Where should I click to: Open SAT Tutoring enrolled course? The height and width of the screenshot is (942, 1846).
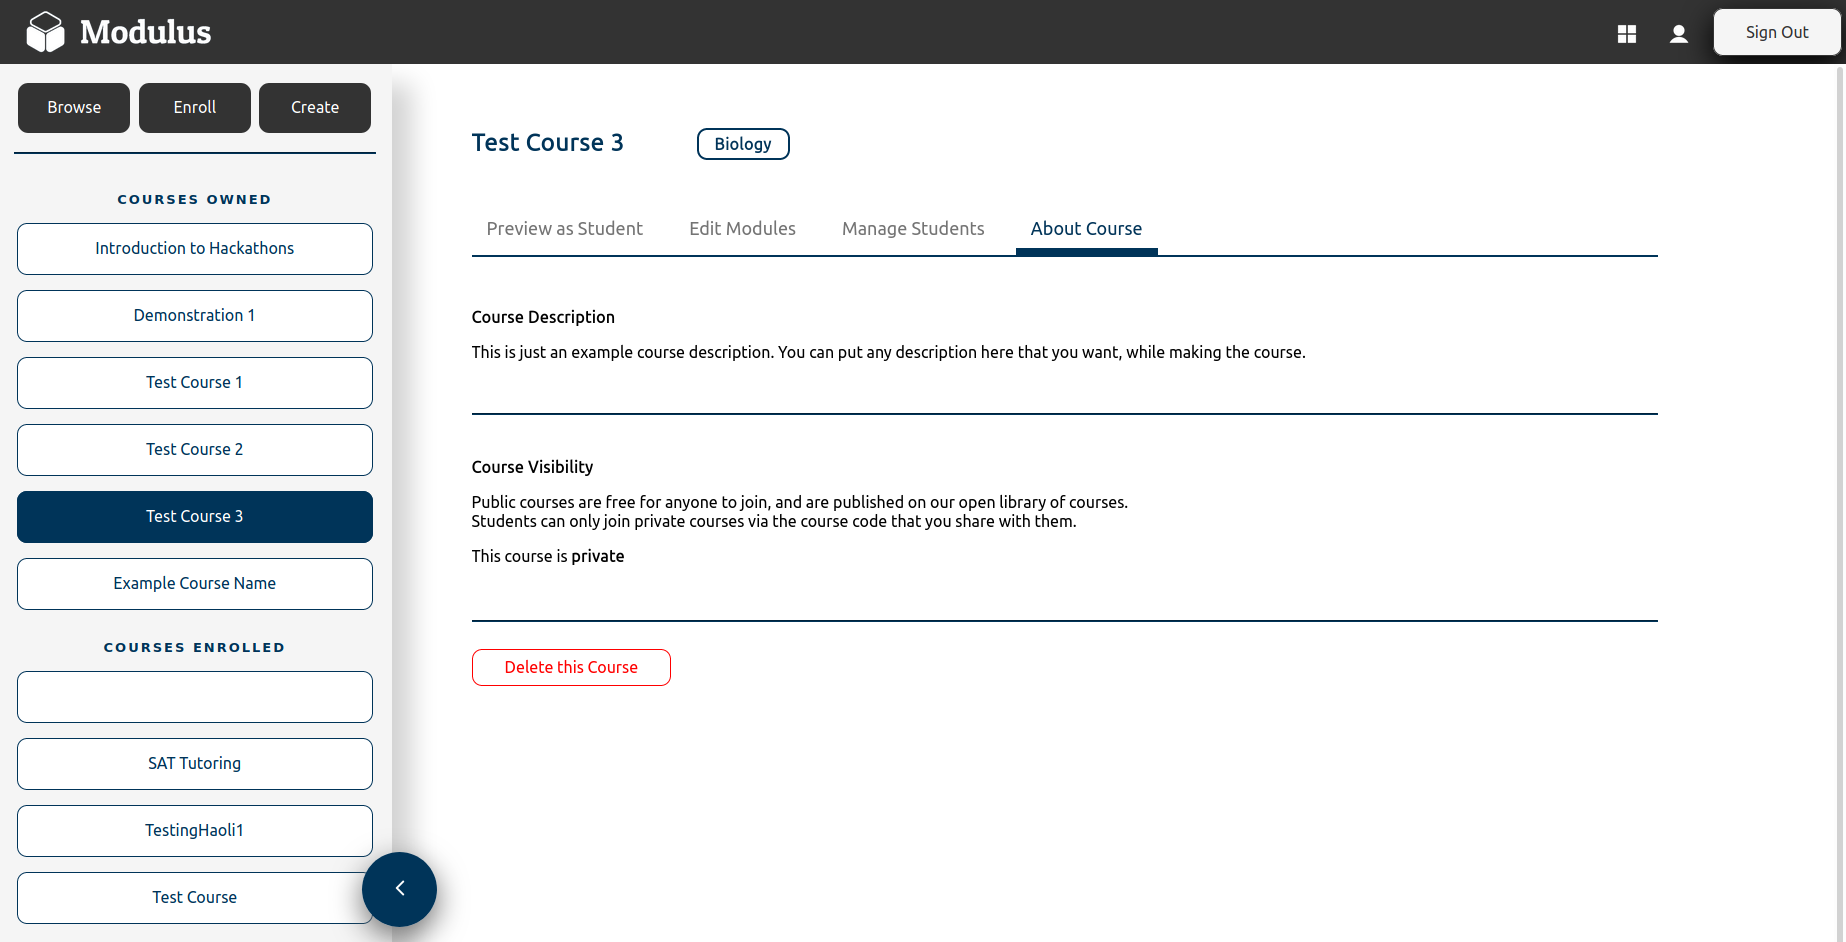(x=195, y=764)
